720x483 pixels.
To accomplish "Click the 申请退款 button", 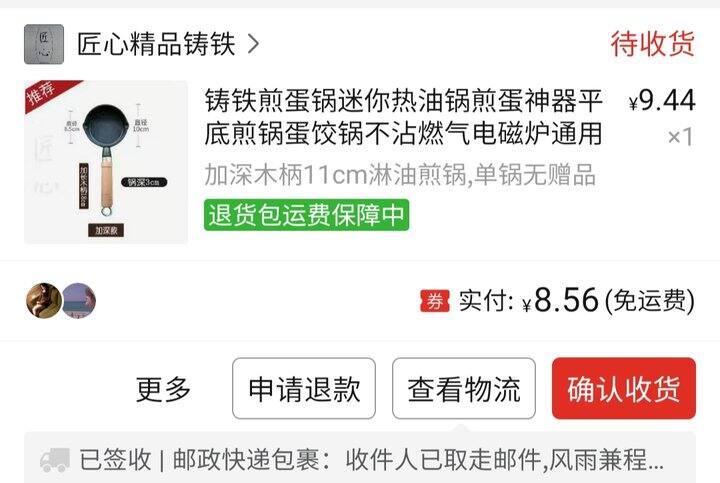I will tap(304, 388).
